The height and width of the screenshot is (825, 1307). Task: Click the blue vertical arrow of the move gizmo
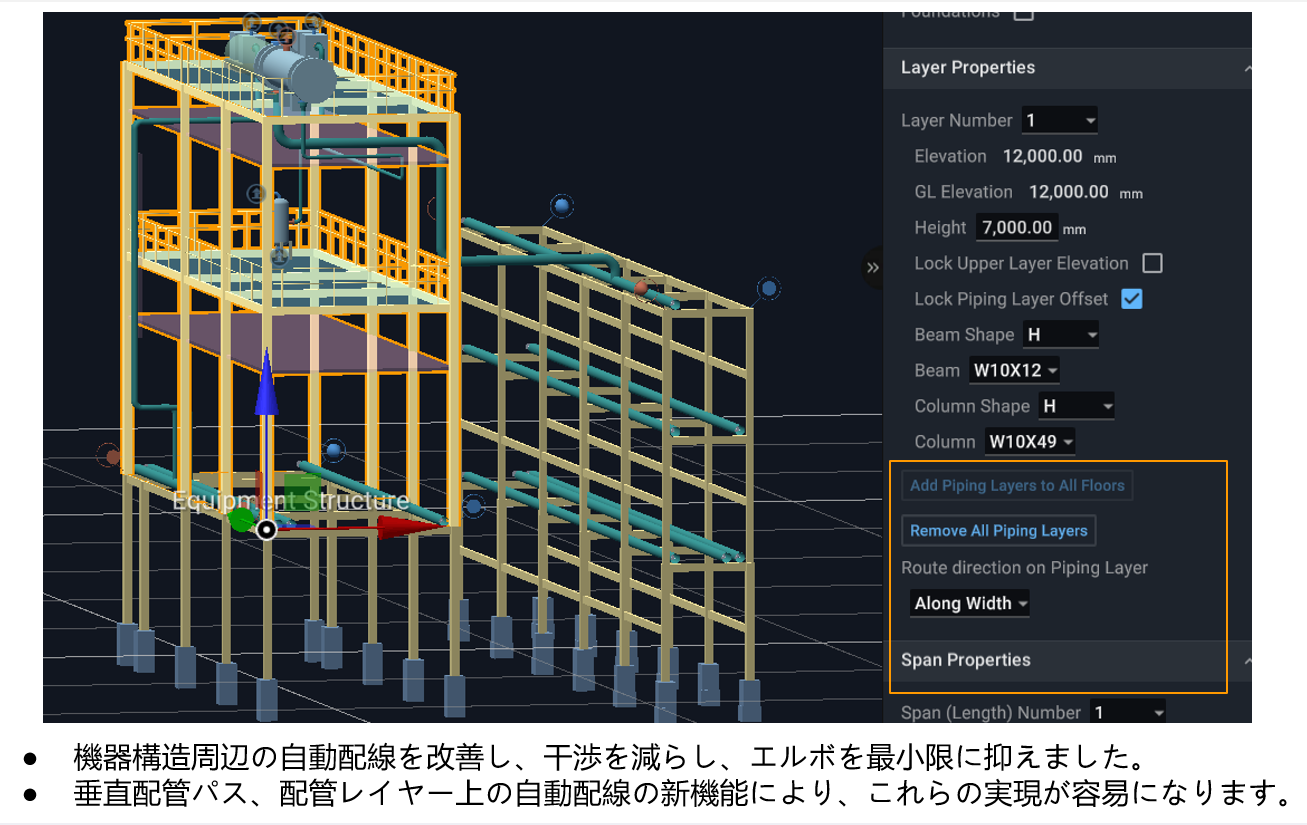click(x=265, y=385)
